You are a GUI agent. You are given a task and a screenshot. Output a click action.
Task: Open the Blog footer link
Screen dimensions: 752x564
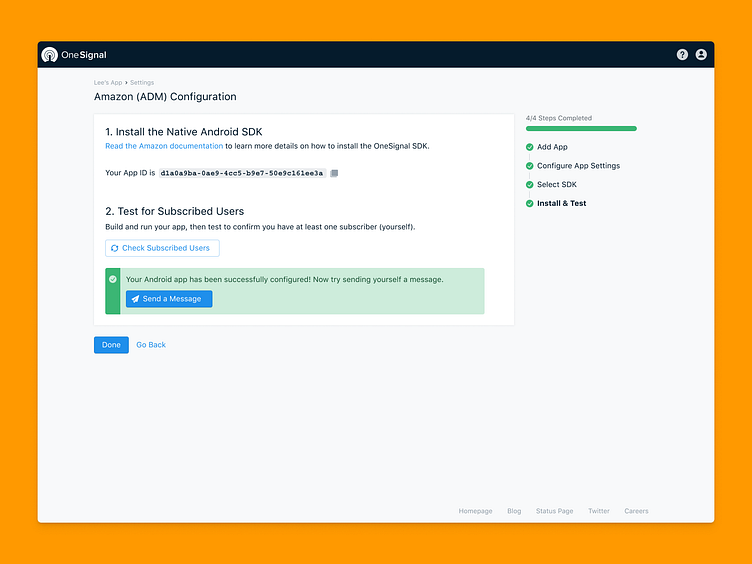[x=514, y=511]
